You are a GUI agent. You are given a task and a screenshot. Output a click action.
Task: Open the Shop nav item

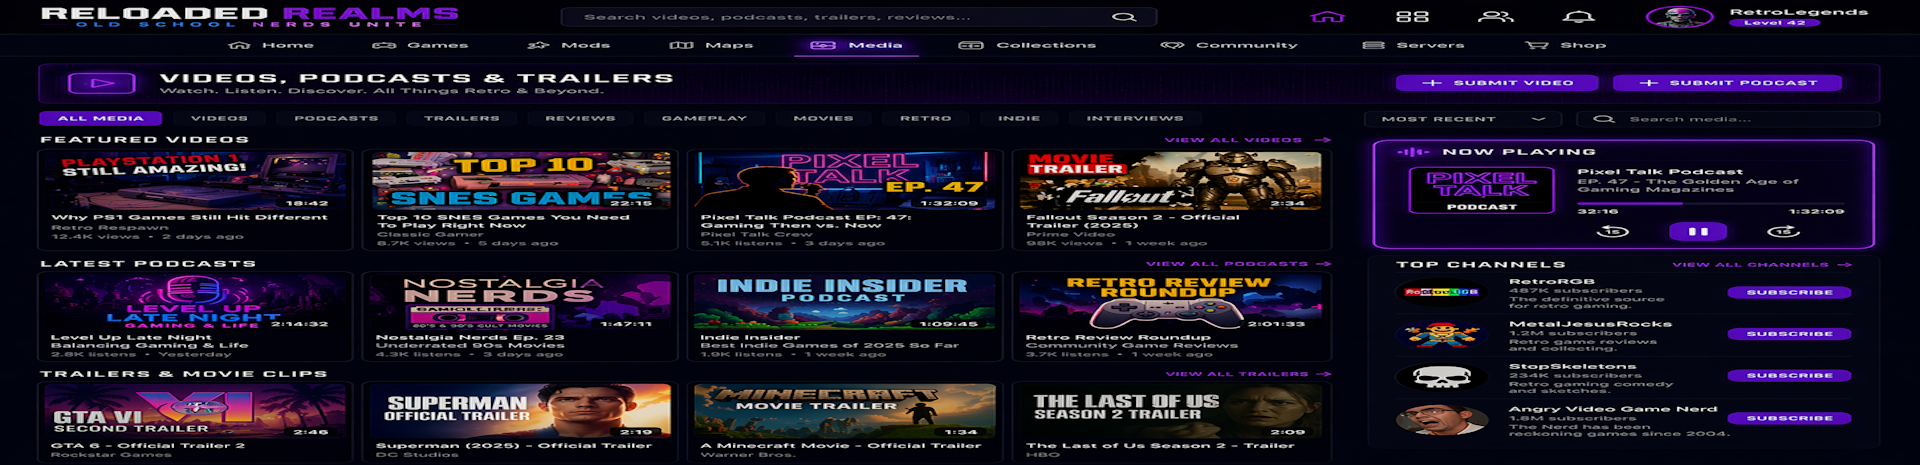pos(1565,45)
